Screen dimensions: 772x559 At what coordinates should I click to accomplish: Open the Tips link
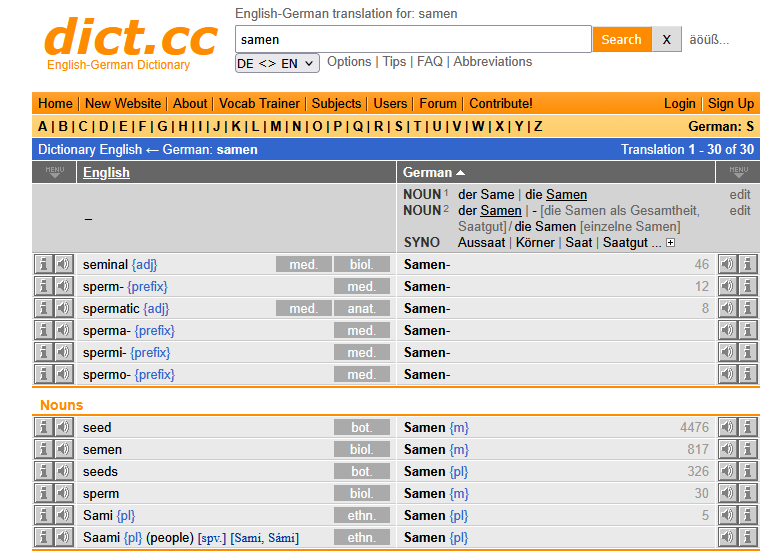pos(394,62)
